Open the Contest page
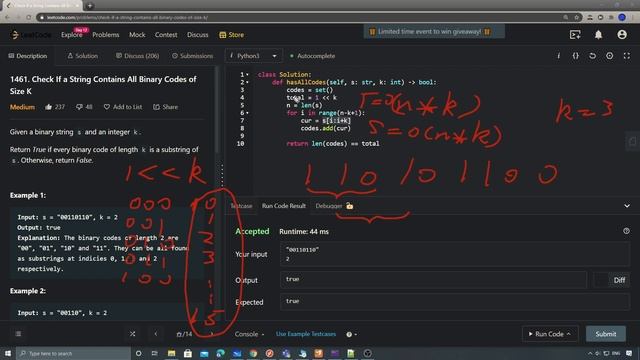The height and width of the screenshot is (360, 640). click(166, 35)
